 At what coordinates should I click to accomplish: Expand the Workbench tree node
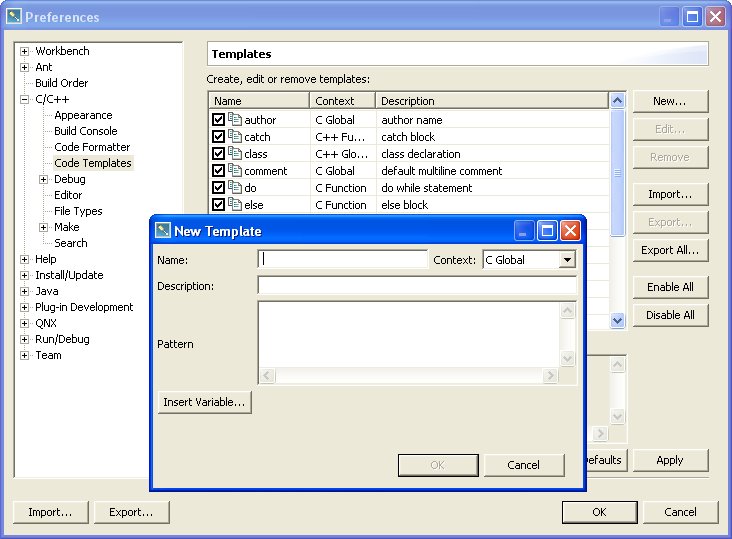pyautogui.click(x=25, y=51)
